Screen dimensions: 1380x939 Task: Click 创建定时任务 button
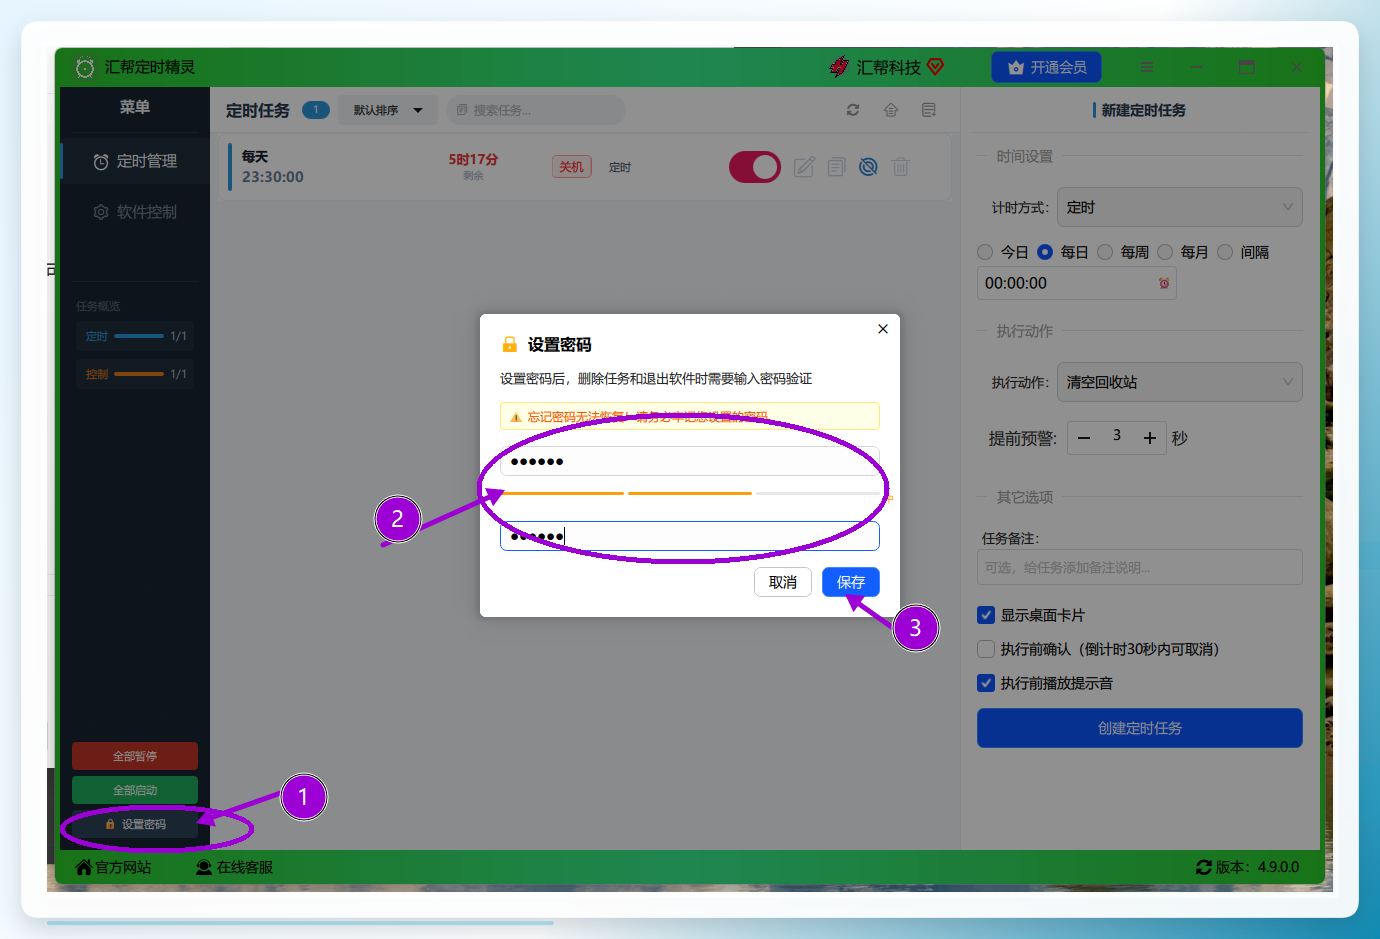(1140, 728)
